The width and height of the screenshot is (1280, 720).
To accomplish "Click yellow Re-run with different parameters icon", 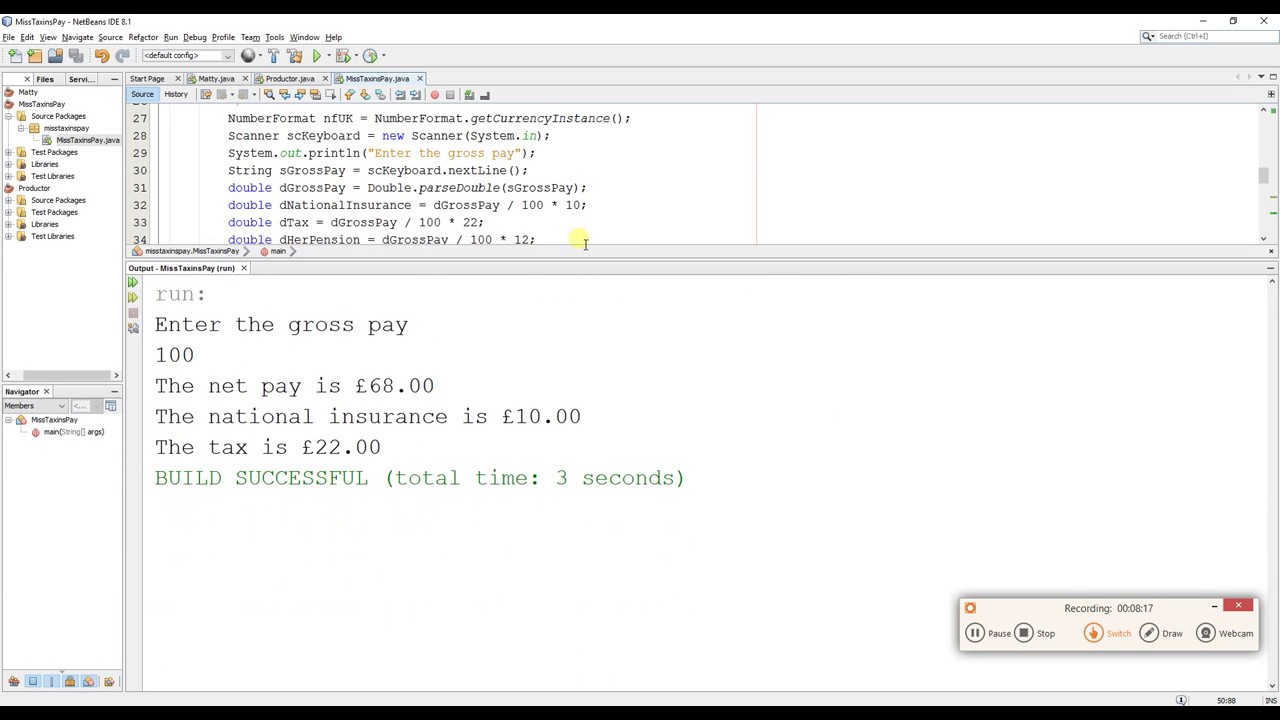I will point(133,297).
